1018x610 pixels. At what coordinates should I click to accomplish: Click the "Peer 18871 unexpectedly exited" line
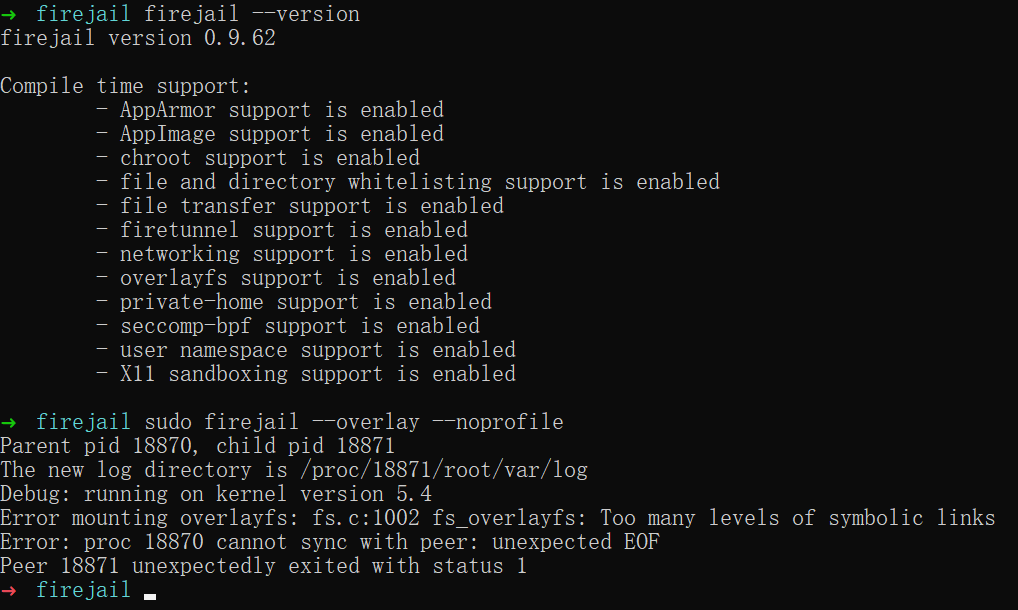click(x=263, y=566)
